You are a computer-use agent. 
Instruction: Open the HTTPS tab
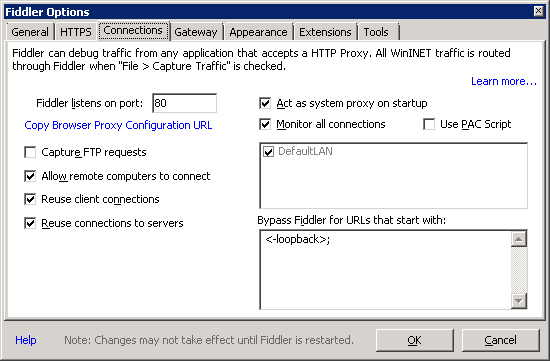75,32
